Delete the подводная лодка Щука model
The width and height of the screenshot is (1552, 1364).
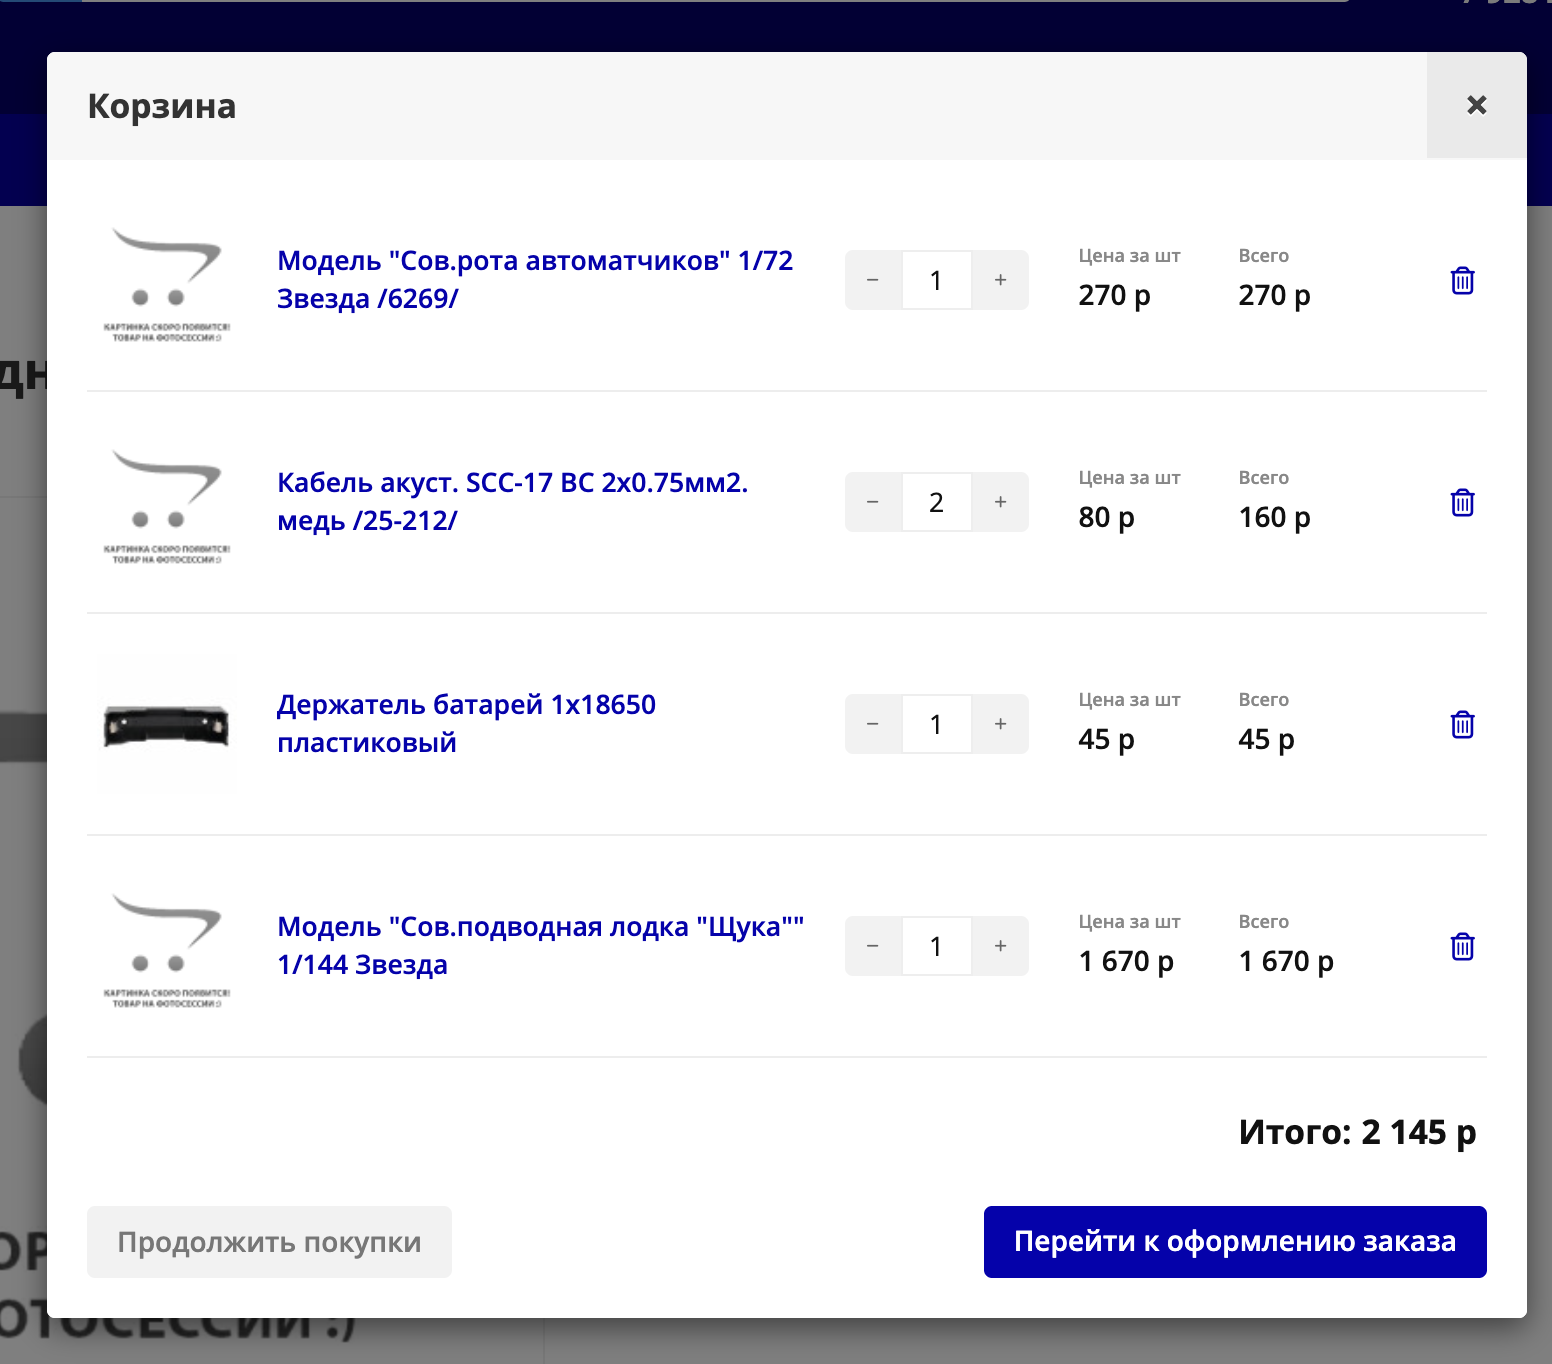tap(1462, 947)
